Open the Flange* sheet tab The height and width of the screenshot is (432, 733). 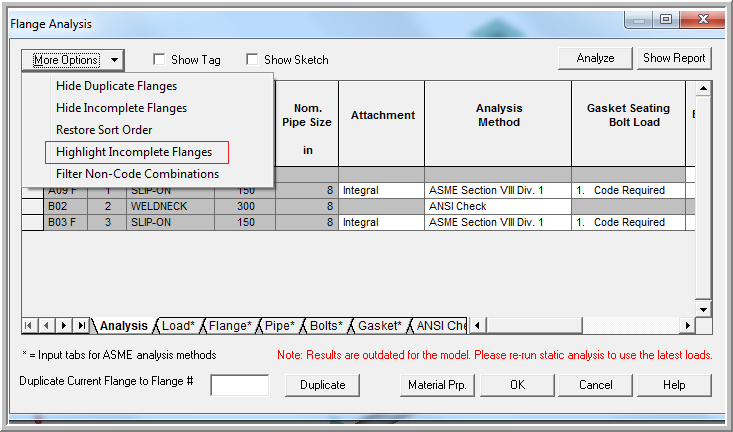tap(230, 326)
